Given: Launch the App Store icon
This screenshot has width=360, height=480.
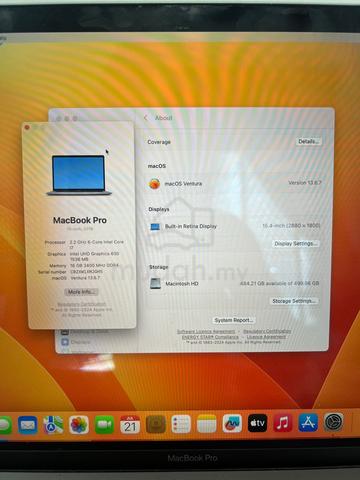Looking at the screenshot, I should pyautogui.click(x=308, y=423).
